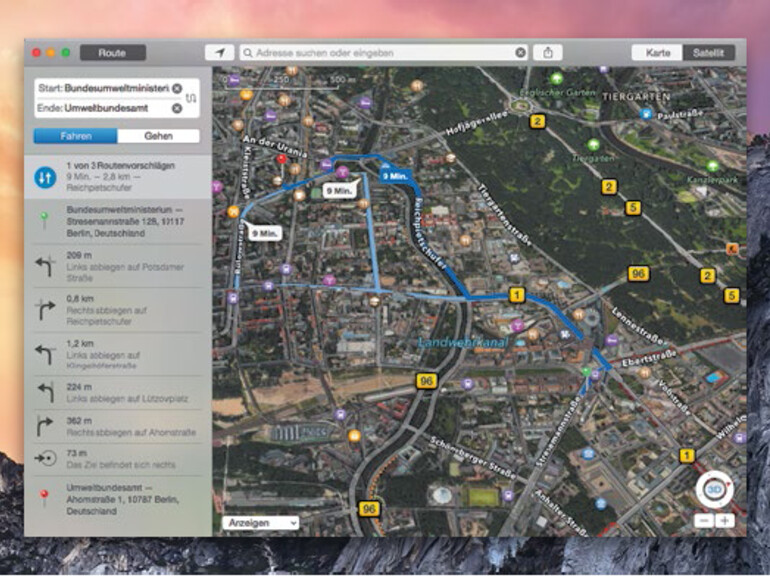Toggle the 3D compass view button
770x578 pixels.
[x=715, y=489]
